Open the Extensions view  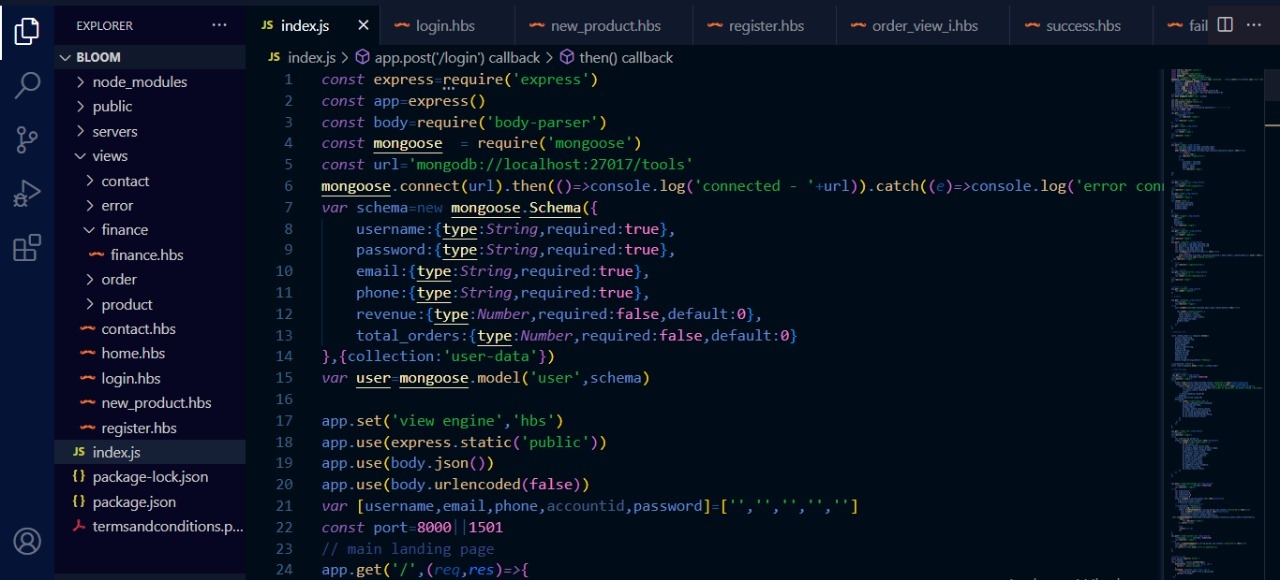[27, 247]
